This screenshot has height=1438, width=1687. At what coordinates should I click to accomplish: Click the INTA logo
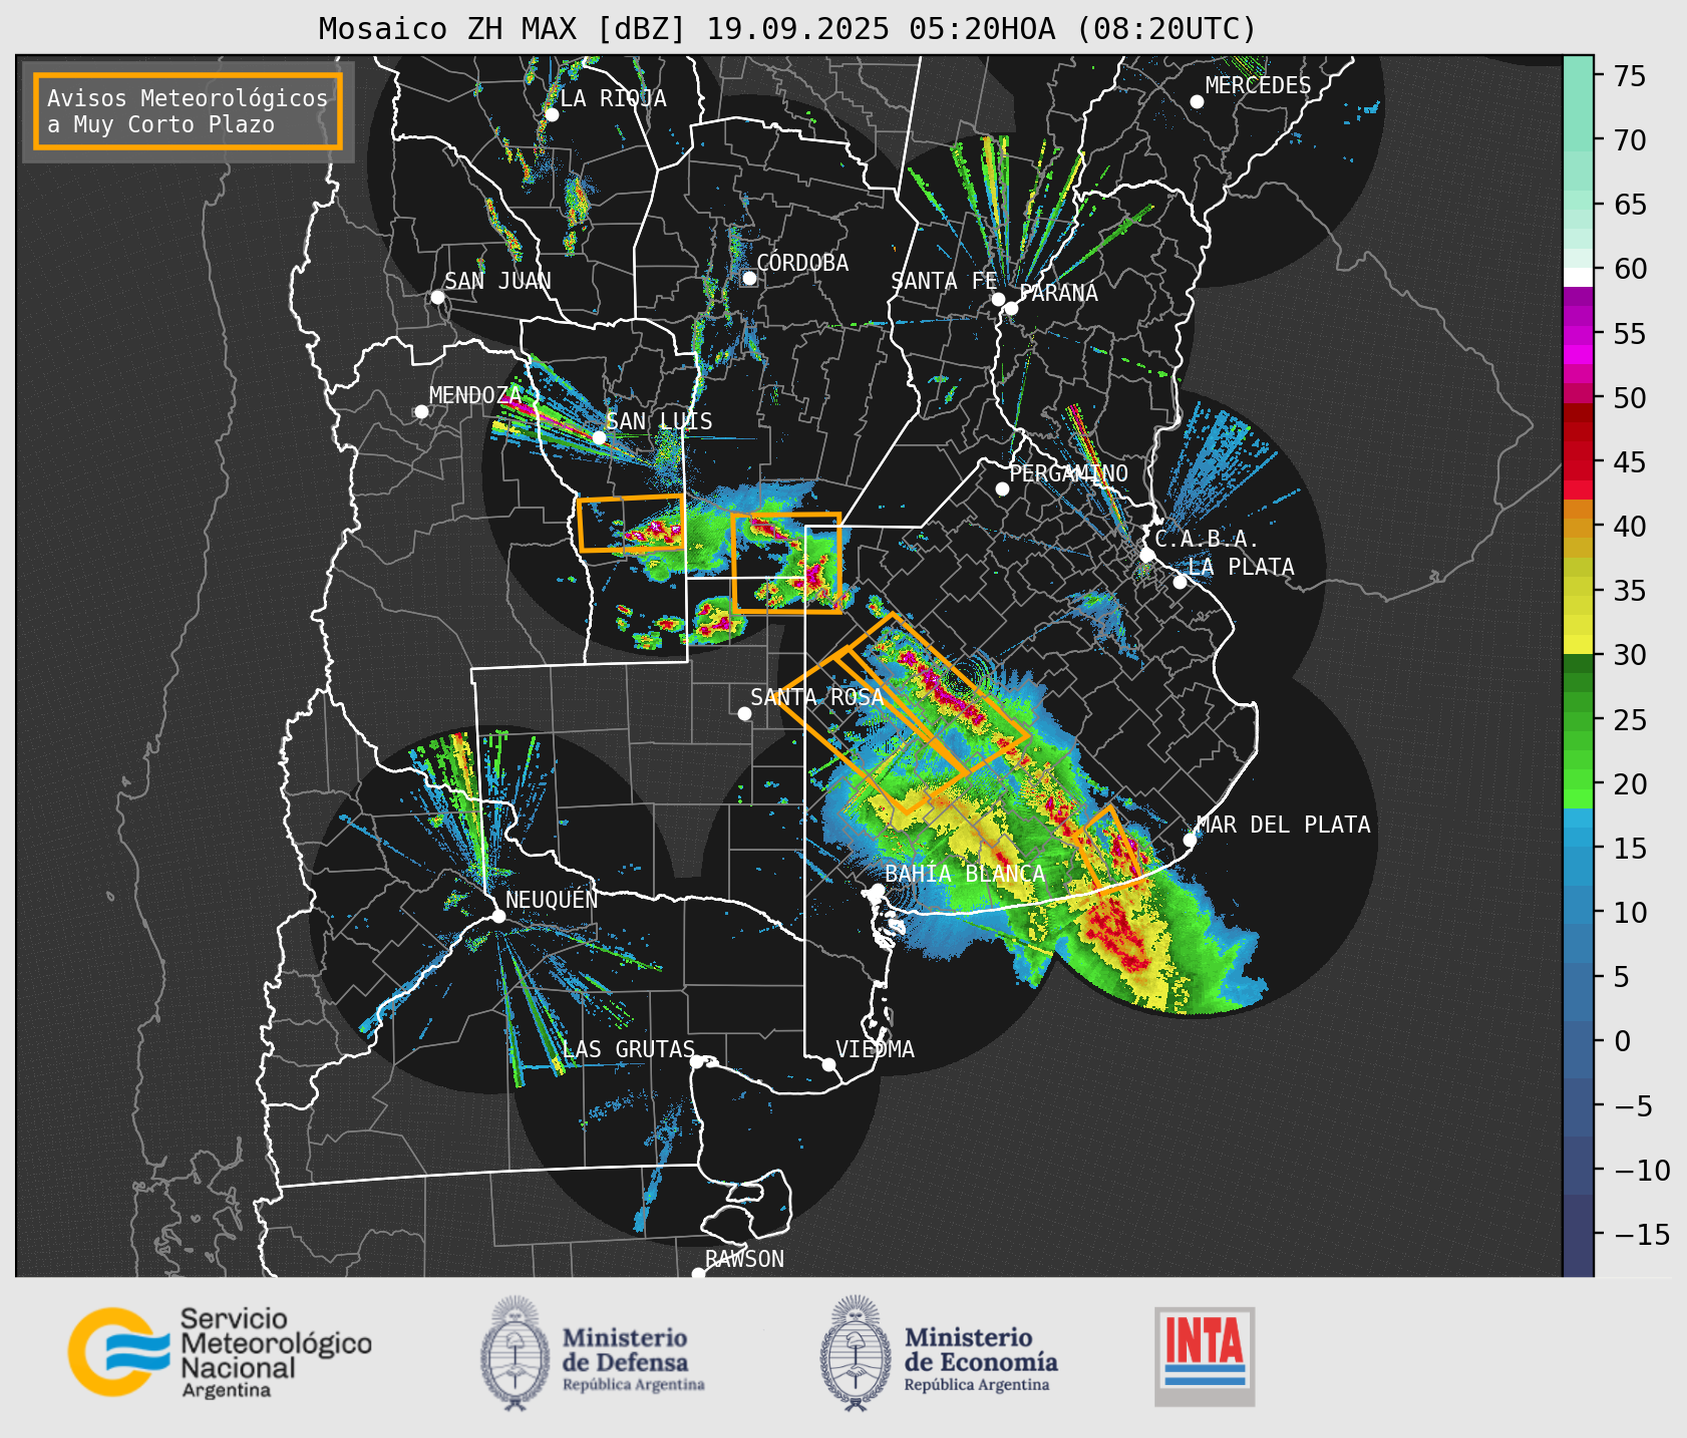coord(1204,1357)
